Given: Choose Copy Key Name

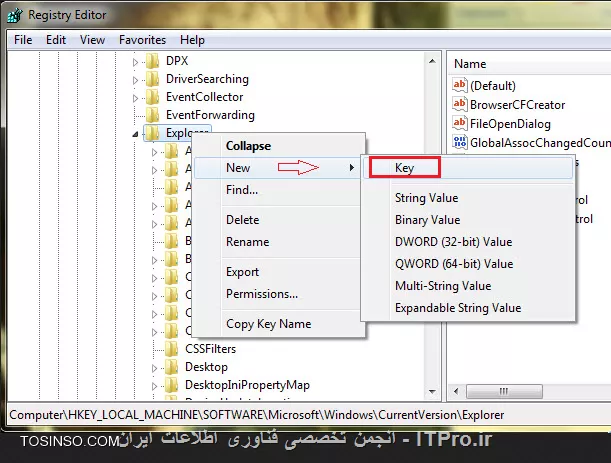Looking at the screenshot, I should (279, 324).
